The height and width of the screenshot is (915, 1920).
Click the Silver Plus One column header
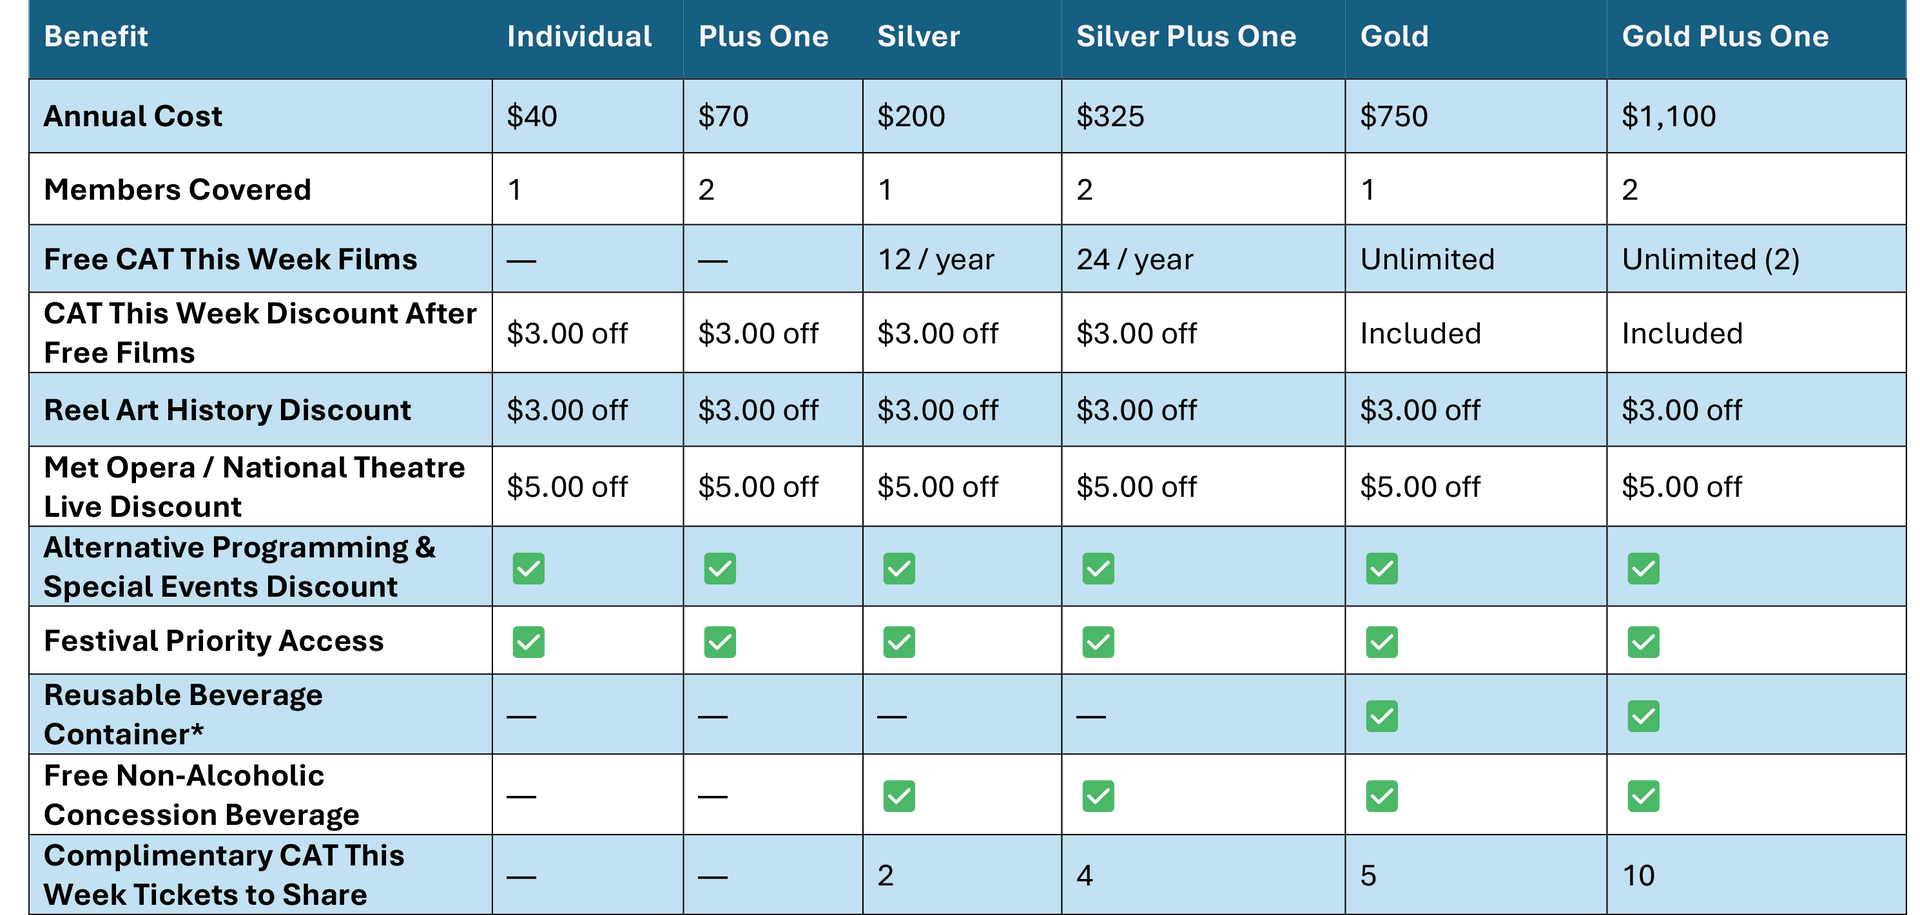(x=1186, y=37)
